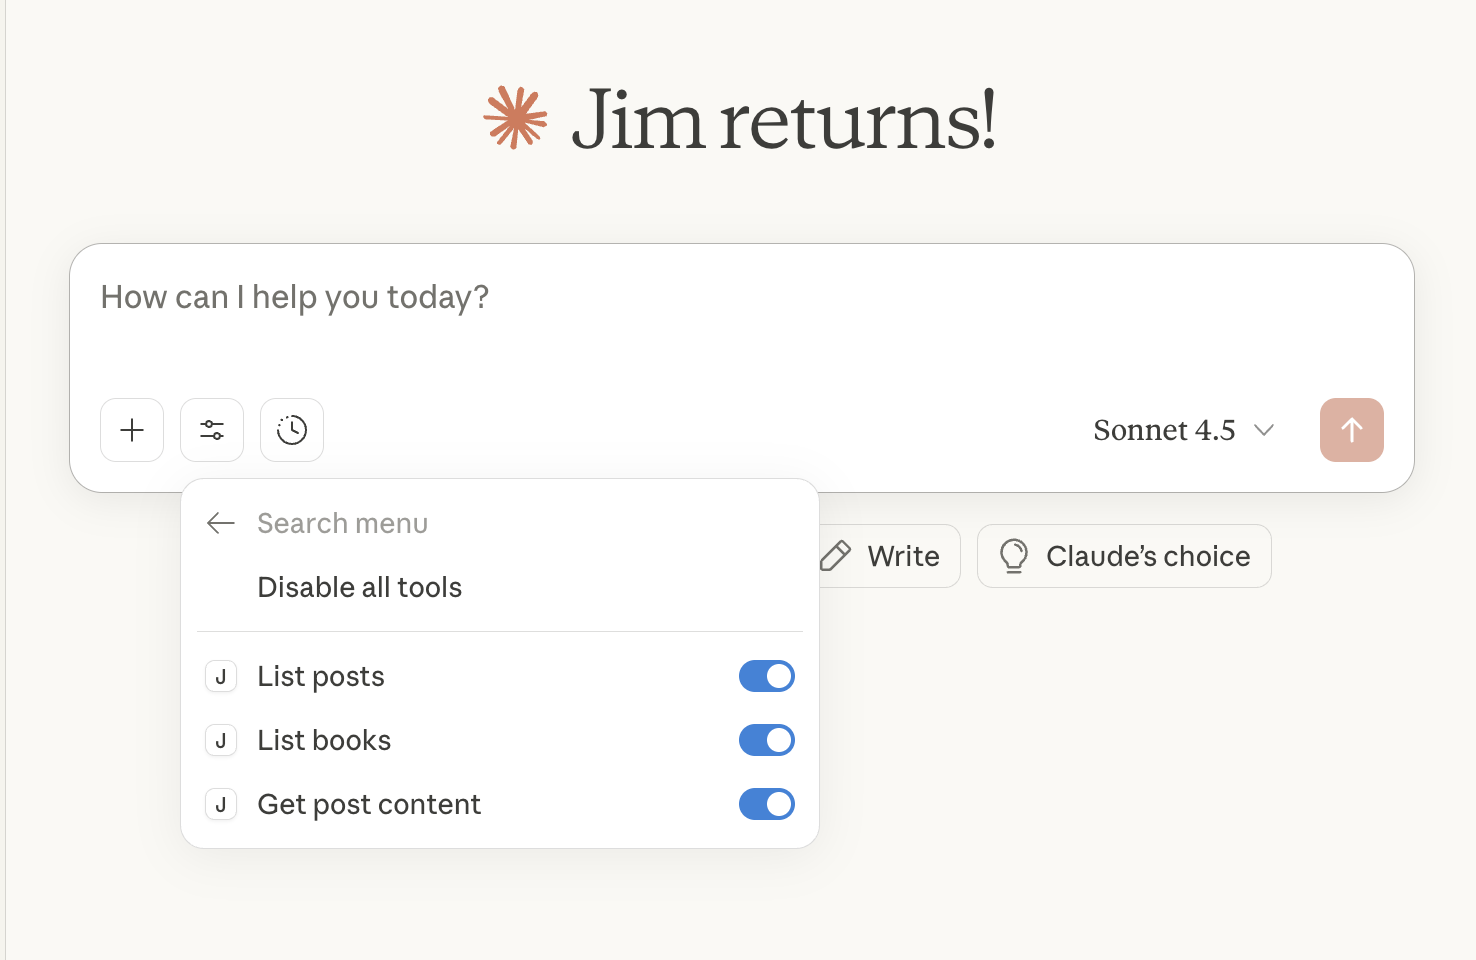Open the tools settings sliders icon
1476x960 pixels.
[x=212, y=430]
